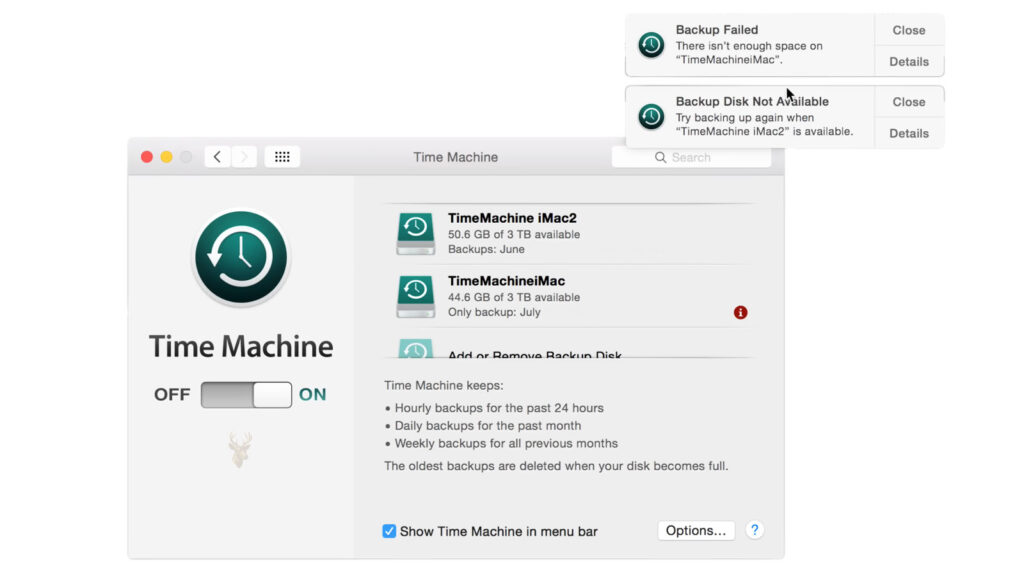
Task: Select the TimeMachineiMac disk icon
Action: coord(415,296)
